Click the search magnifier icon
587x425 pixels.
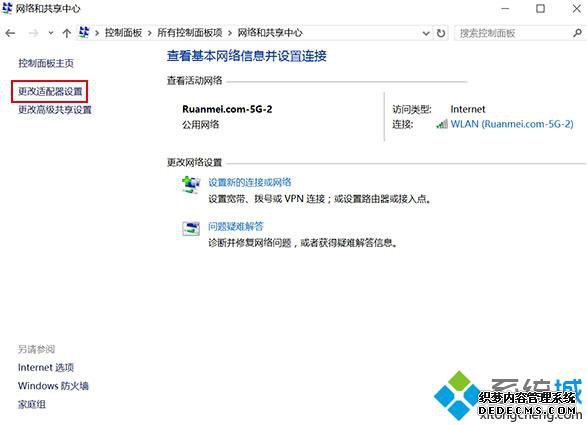coord(577,33)
